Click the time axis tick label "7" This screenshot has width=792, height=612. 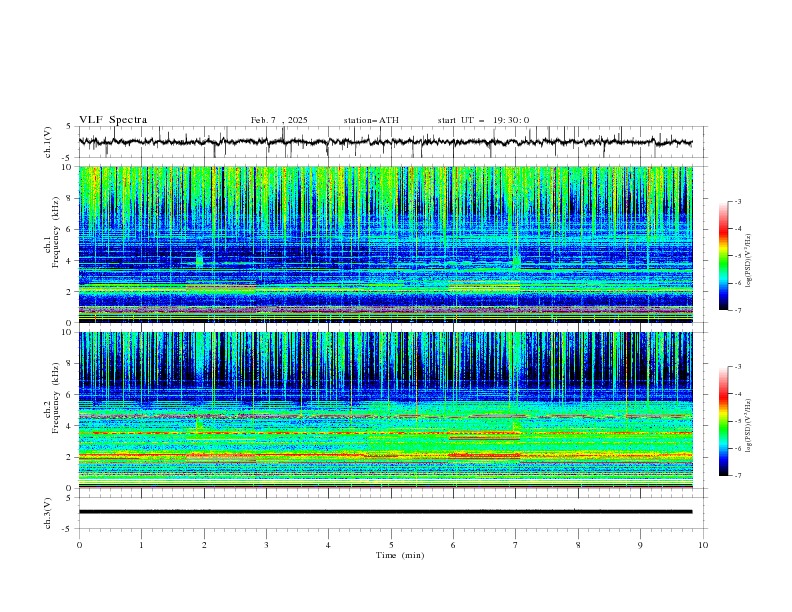tap(516, 545)
